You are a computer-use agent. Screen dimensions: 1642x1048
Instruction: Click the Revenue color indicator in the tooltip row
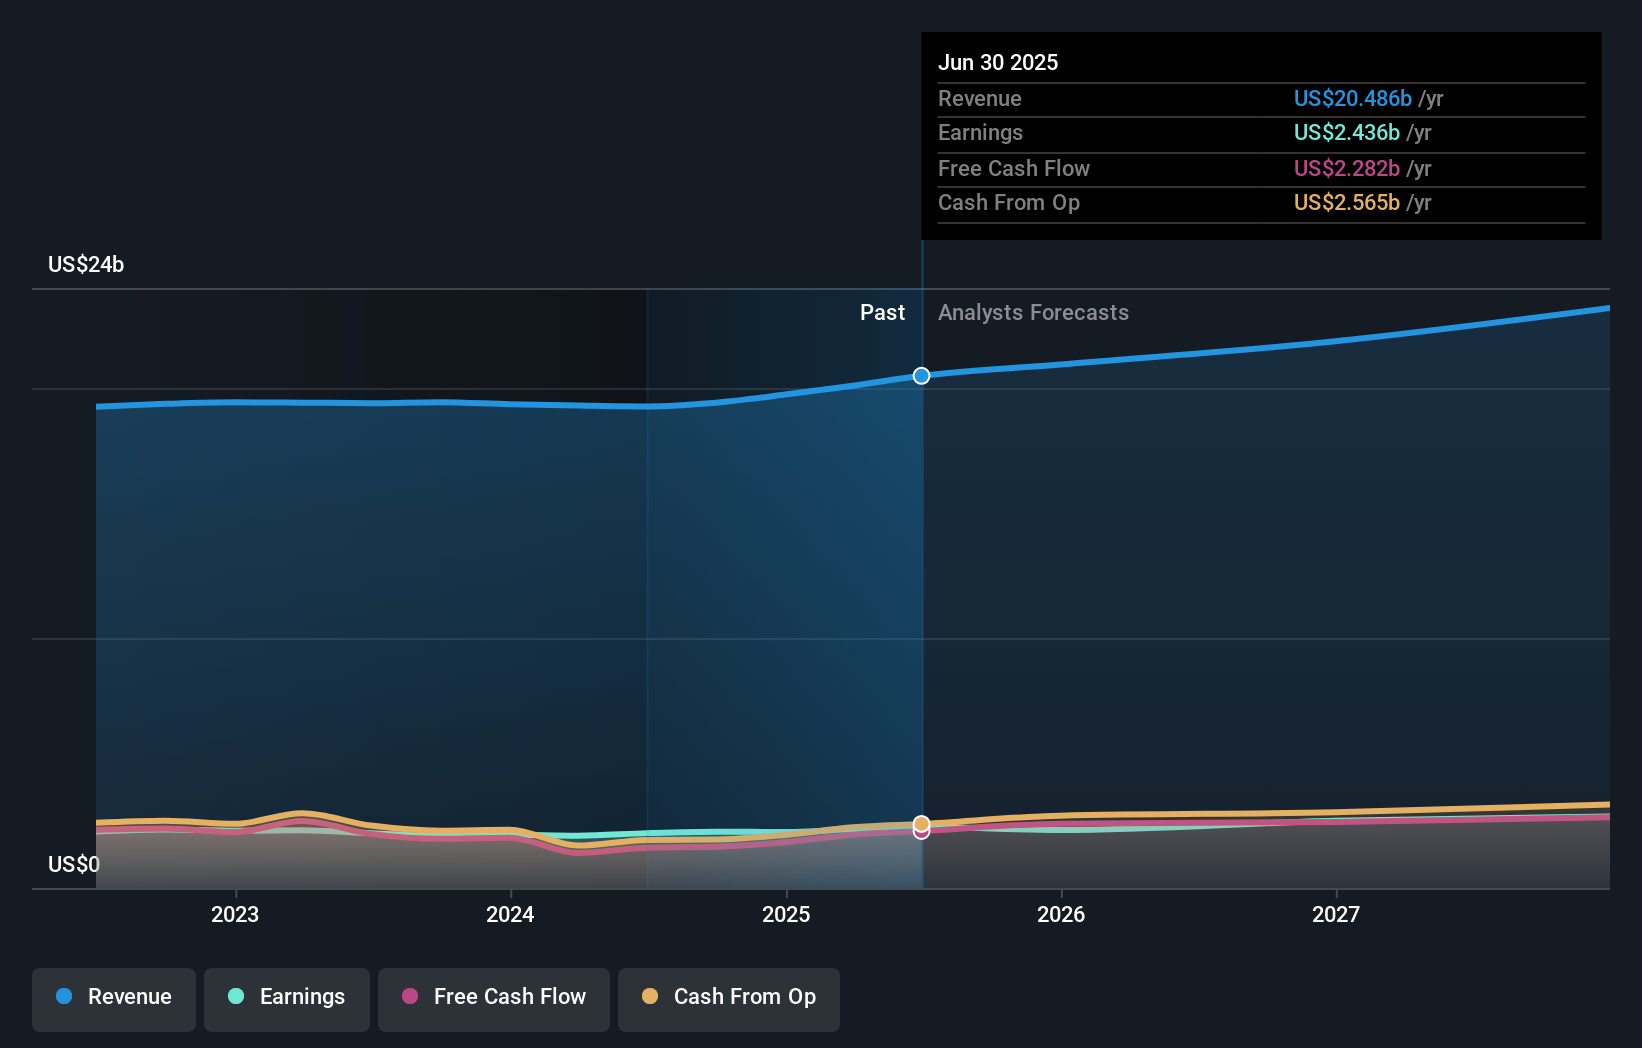tap(1353, 98)
